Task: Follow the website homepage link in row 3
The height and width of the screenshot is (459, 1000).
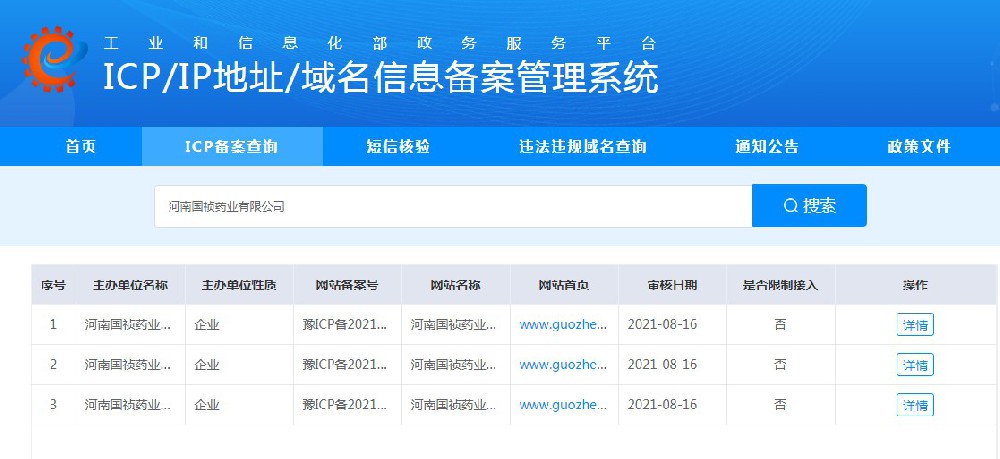Action: tap(564, 405)
